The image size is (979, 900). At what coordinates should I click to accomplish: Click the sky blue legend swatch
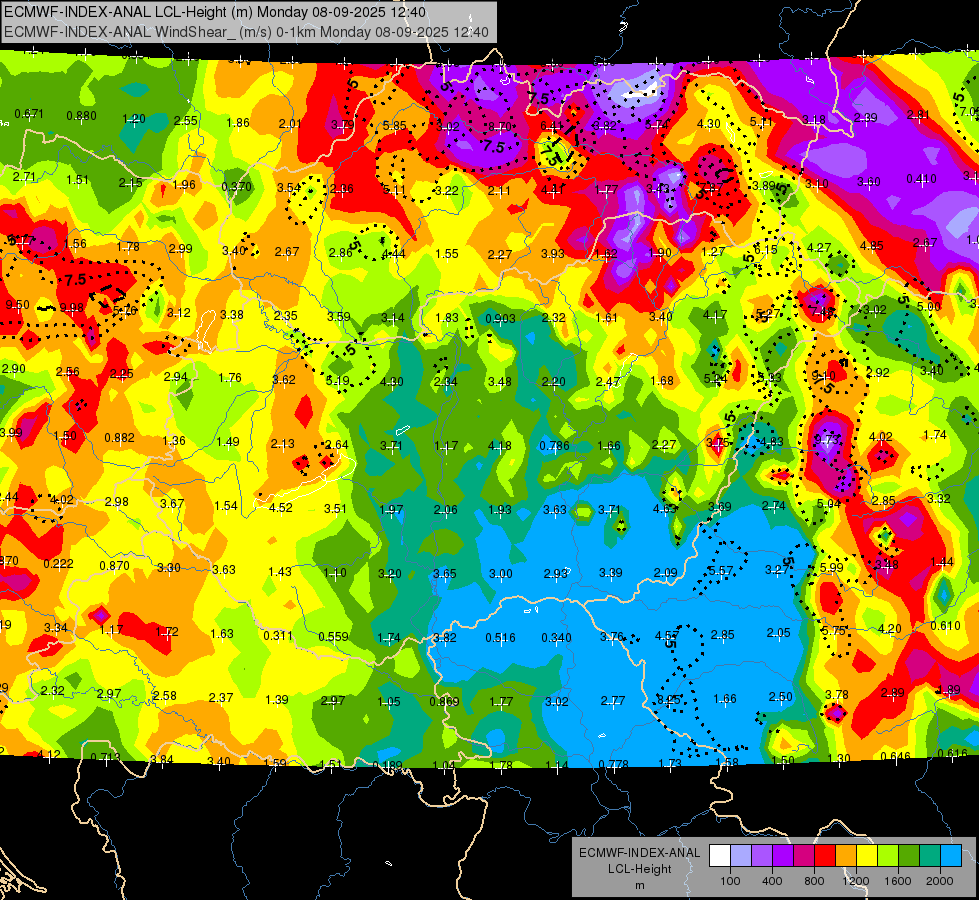click(x=951, y=856)
